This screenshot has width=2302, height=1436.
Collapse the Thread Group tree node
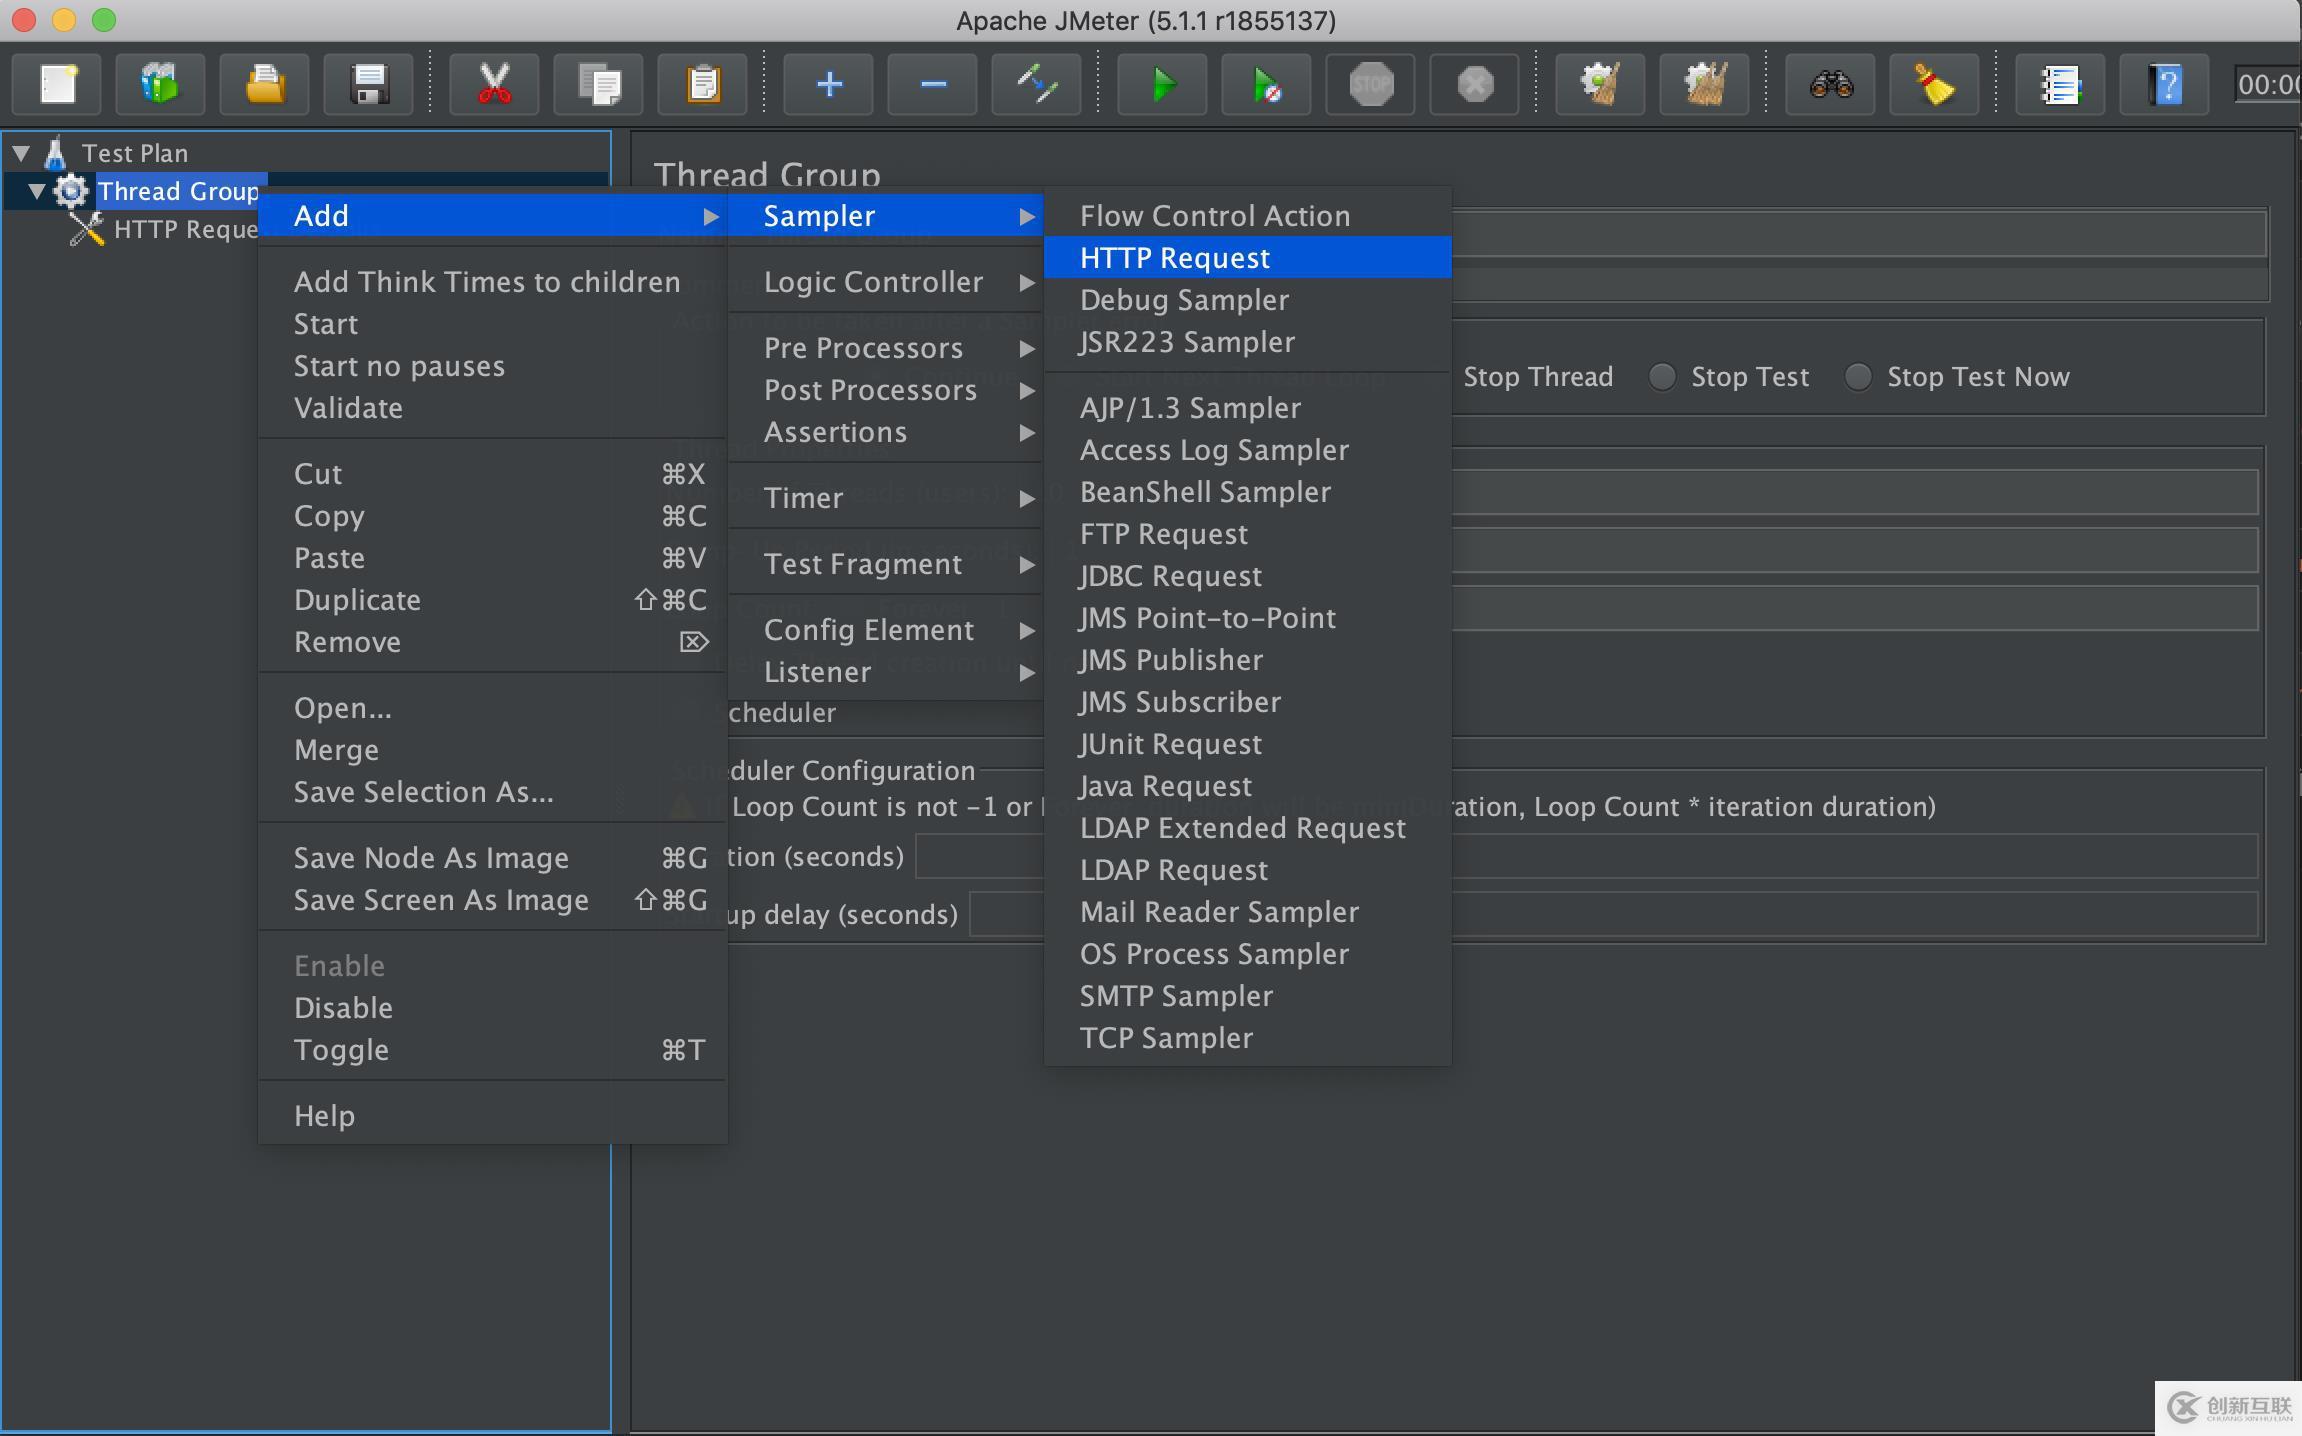pos(37,191)
